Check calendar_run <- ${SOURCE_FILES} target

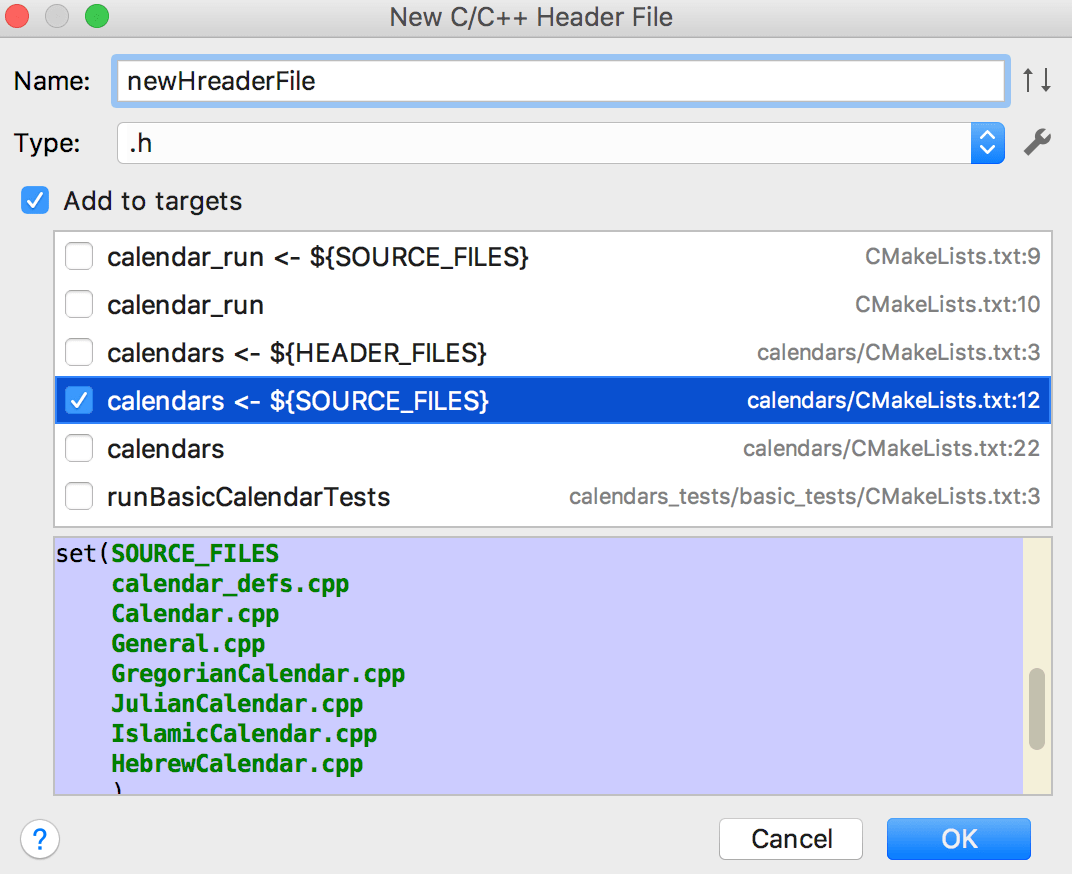(79, 257)
